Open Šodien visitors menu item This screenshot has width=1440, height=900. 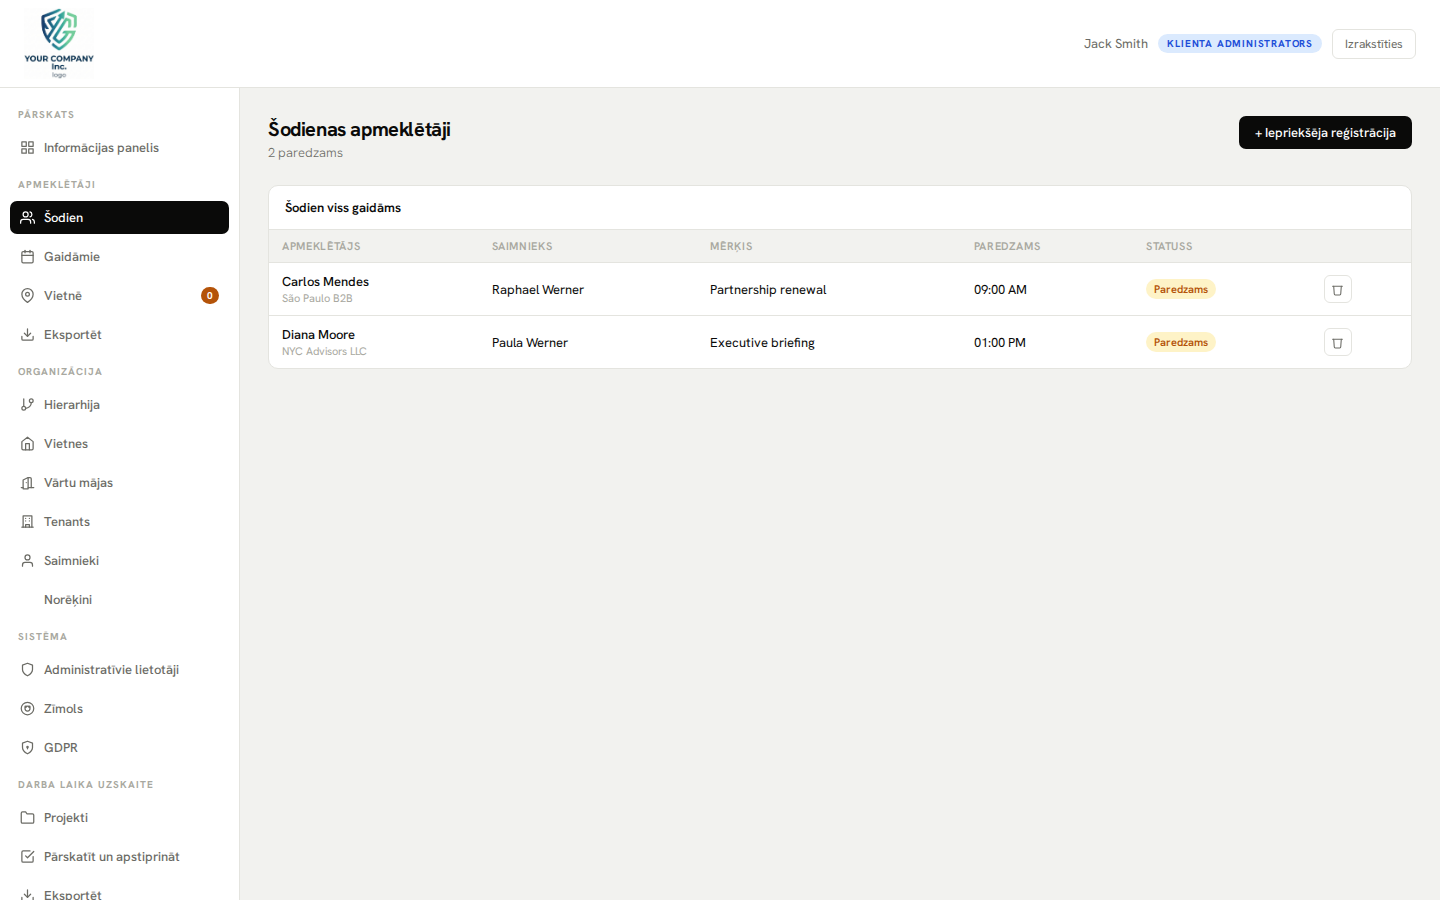119,218
